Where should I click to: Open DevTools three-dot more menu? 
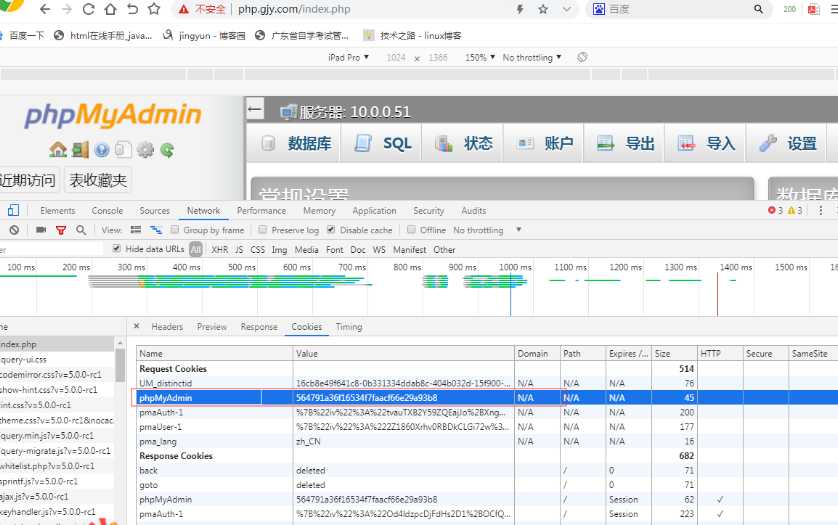pos(820,211)
